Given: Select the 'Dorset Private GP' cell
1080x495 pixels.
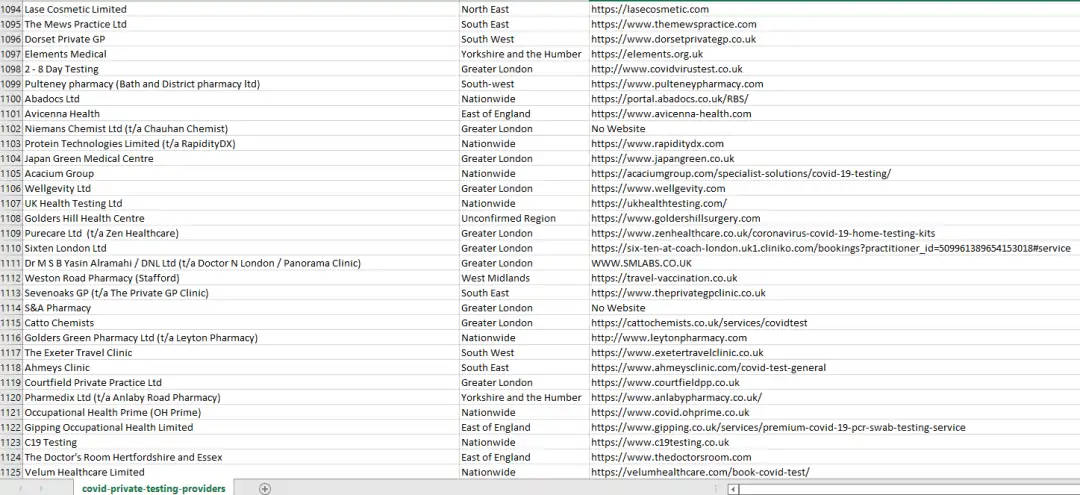Looking at the screenshot, I should tap(241, 39).
